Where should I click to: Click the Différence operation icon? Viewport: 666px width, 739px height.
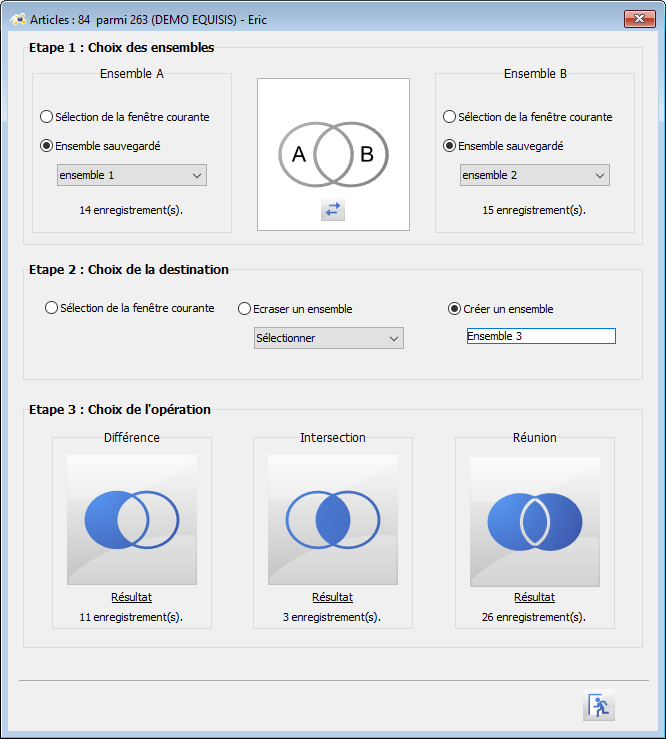[x=132, y=520]
